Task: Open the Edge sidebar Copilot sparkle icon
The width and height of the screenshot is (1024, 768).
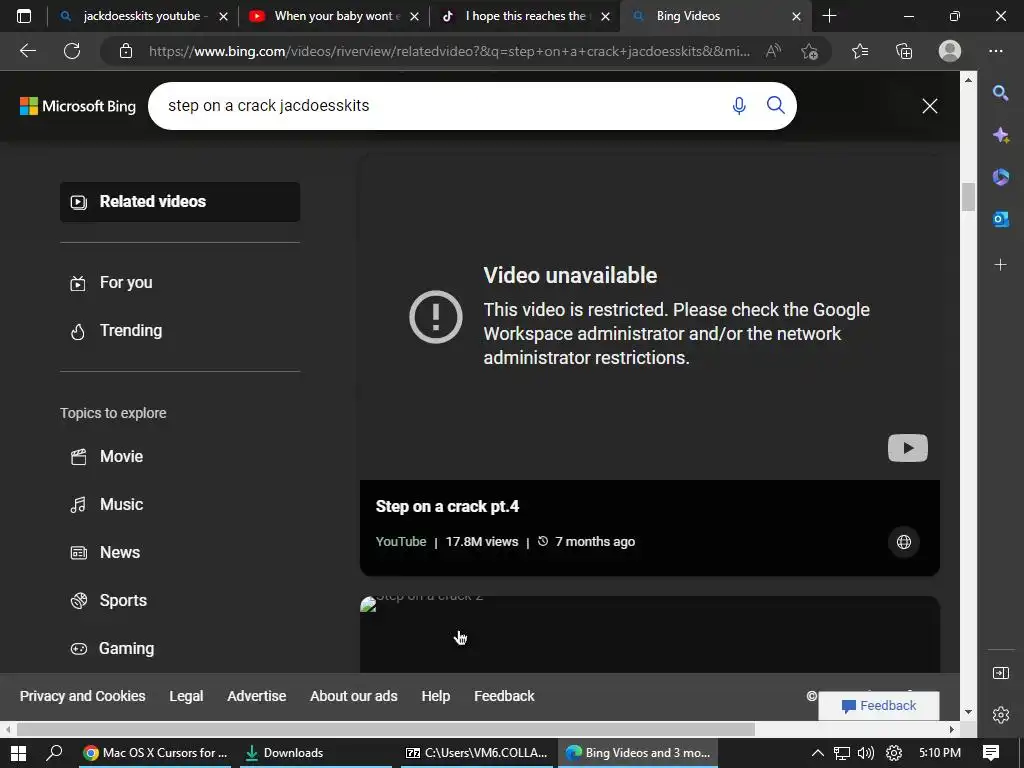Action: [1000, 135]
